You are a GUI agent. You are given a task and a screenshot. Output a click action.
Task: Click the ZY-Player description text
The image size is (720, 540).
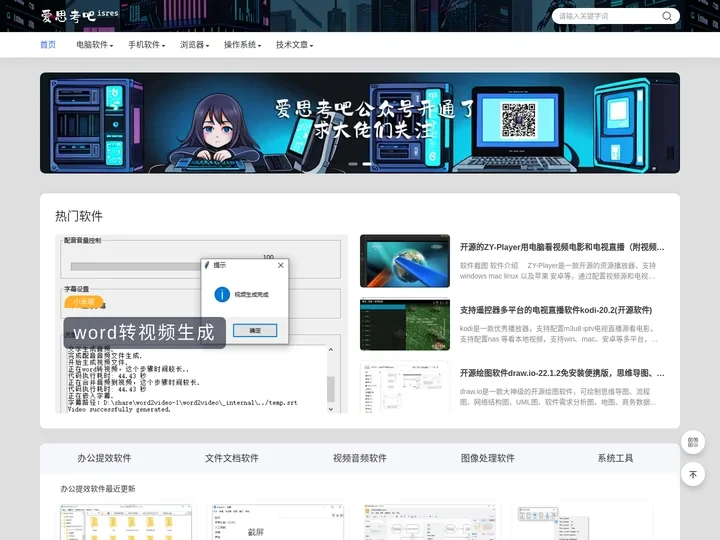tap(557, 270)
